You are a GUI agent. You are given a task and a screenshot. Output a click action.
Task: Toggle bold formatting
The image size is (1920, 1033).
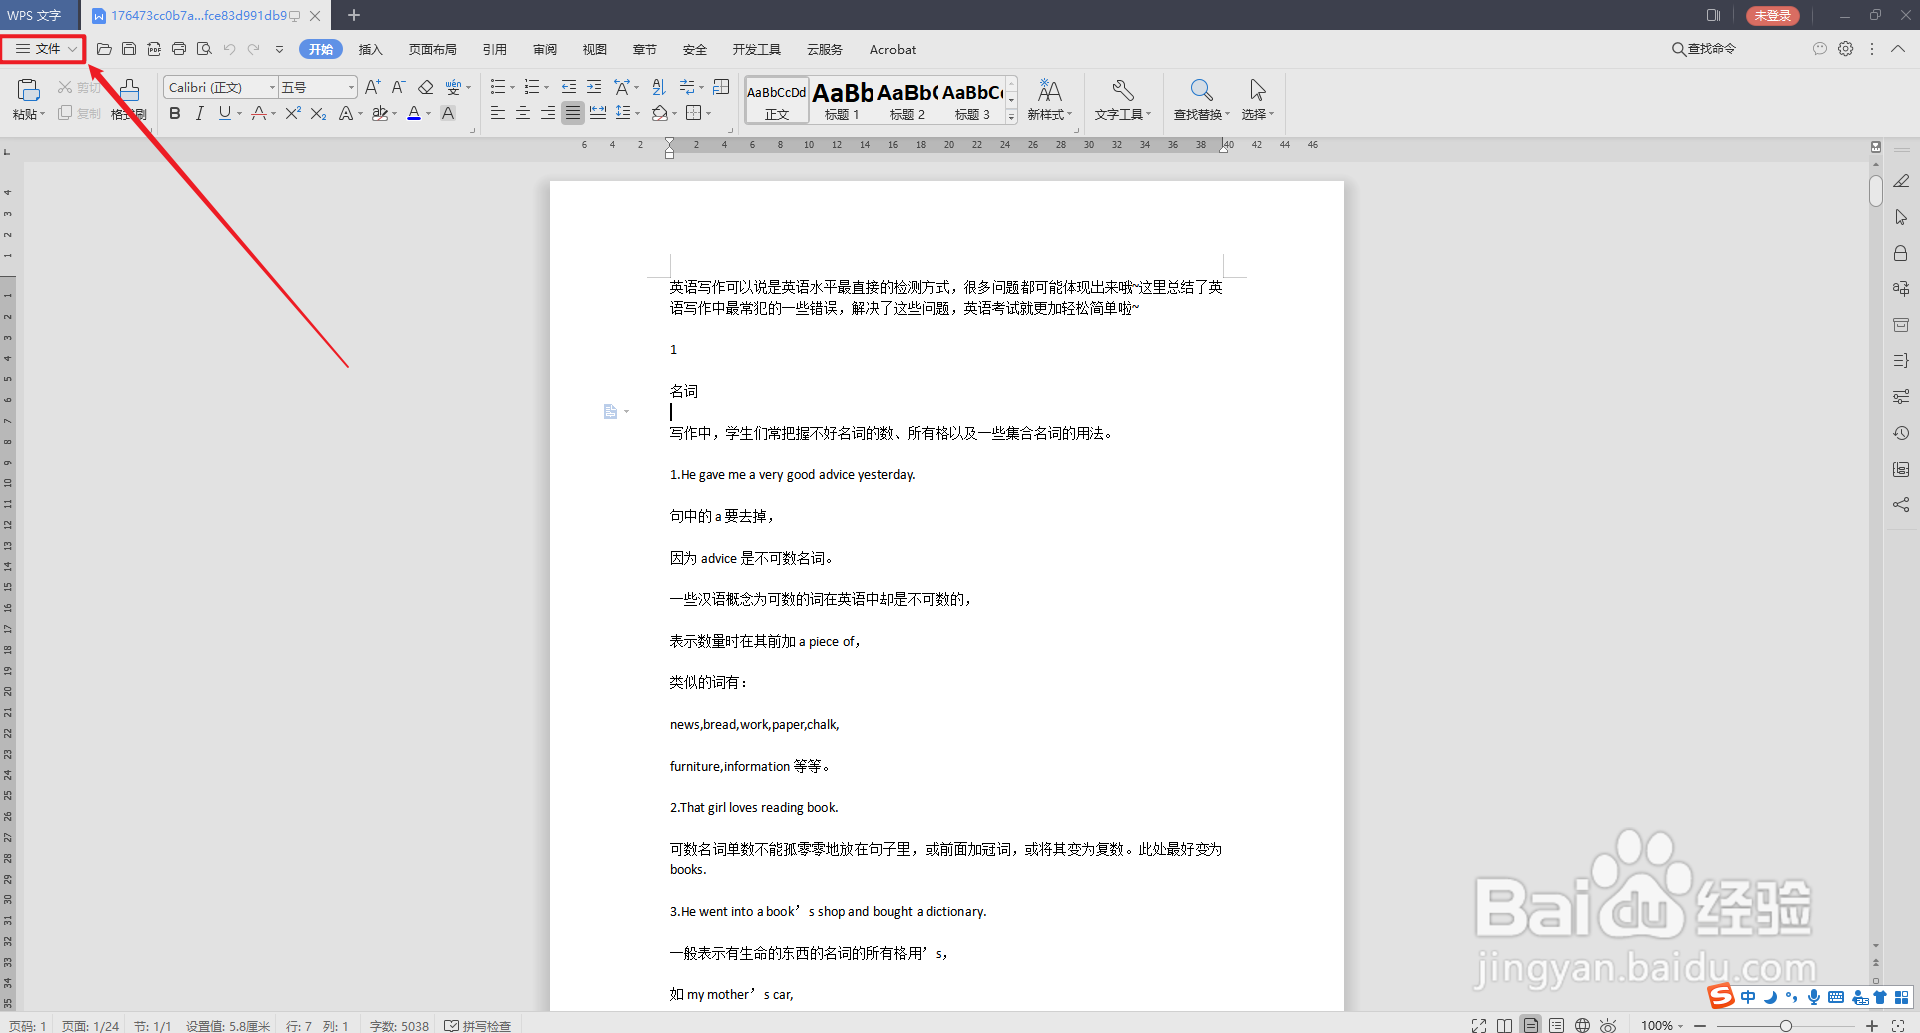click(175, 113)
